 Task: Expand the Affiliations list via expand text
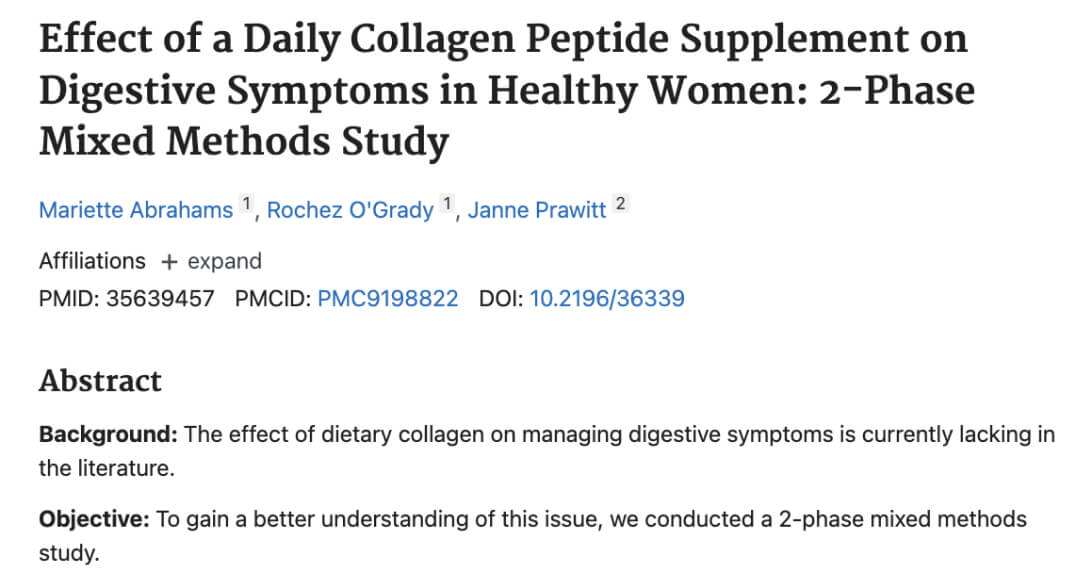pos(224,262)
